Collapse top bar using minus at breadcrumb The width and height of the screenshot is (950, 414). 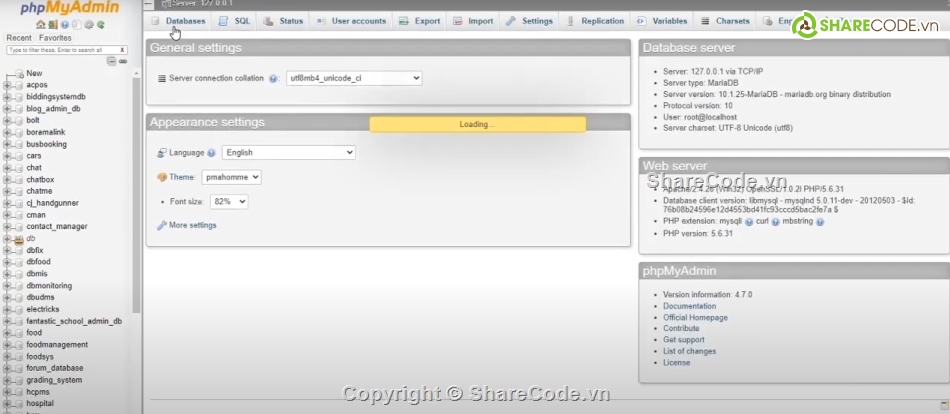[x=149, y=4]
